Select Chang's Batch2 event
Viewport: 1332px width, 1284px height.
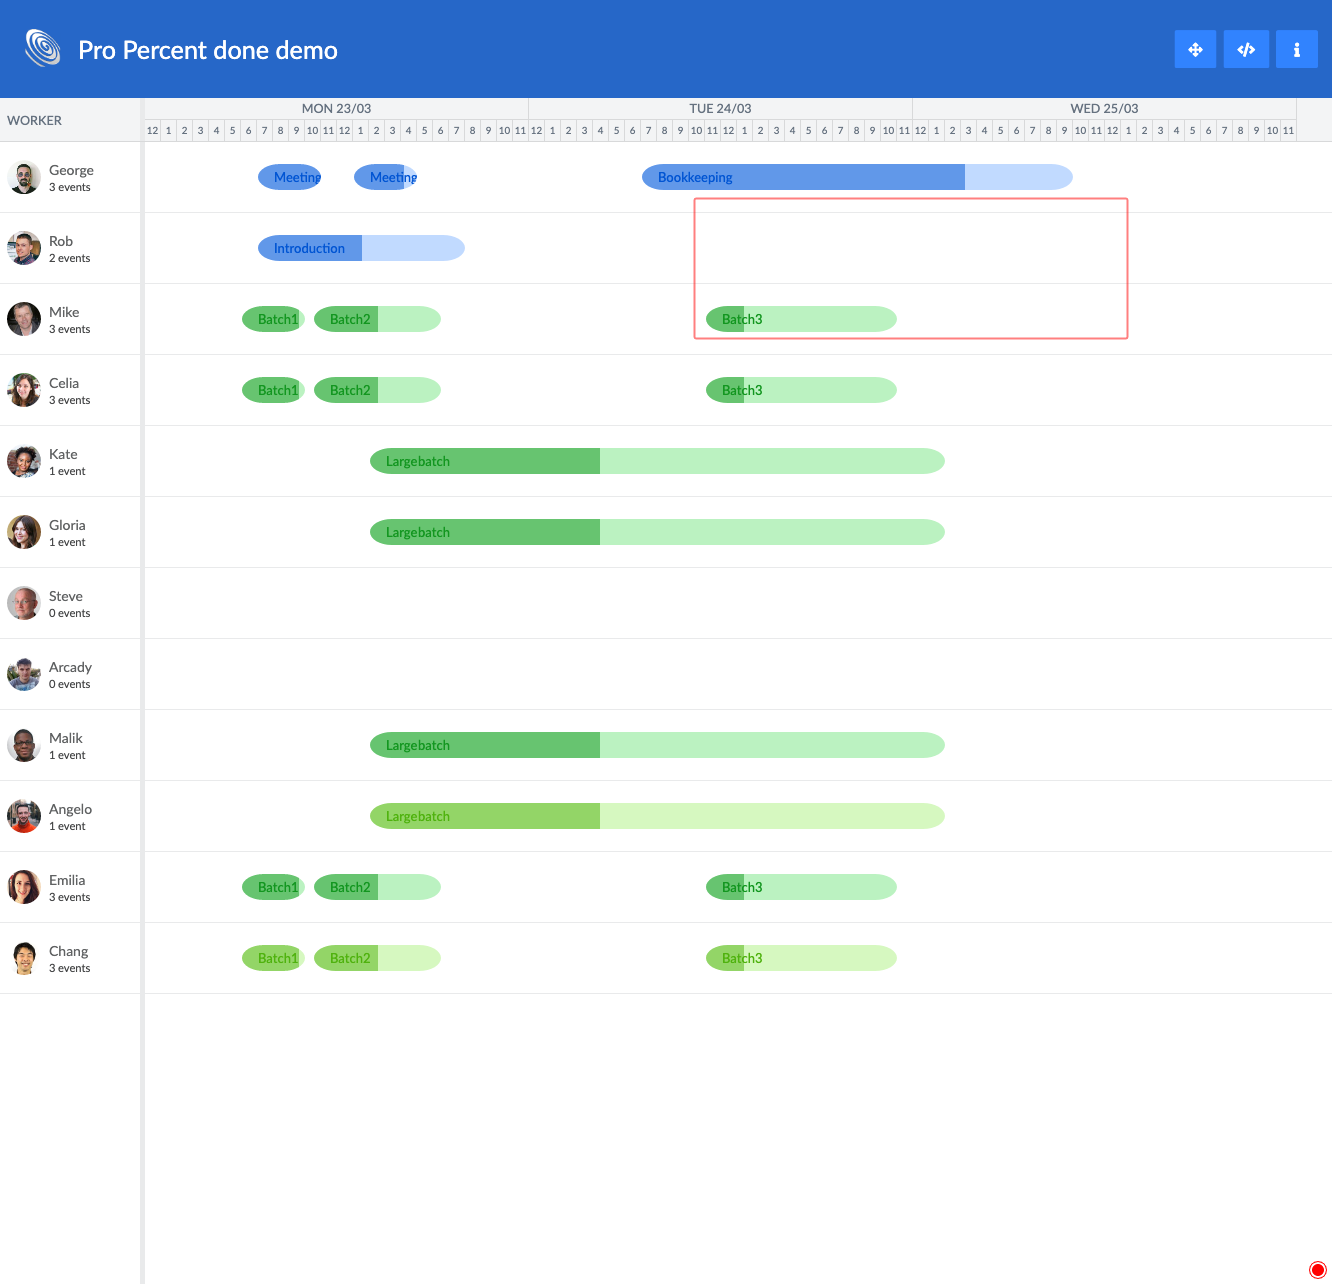pos(377,958)
